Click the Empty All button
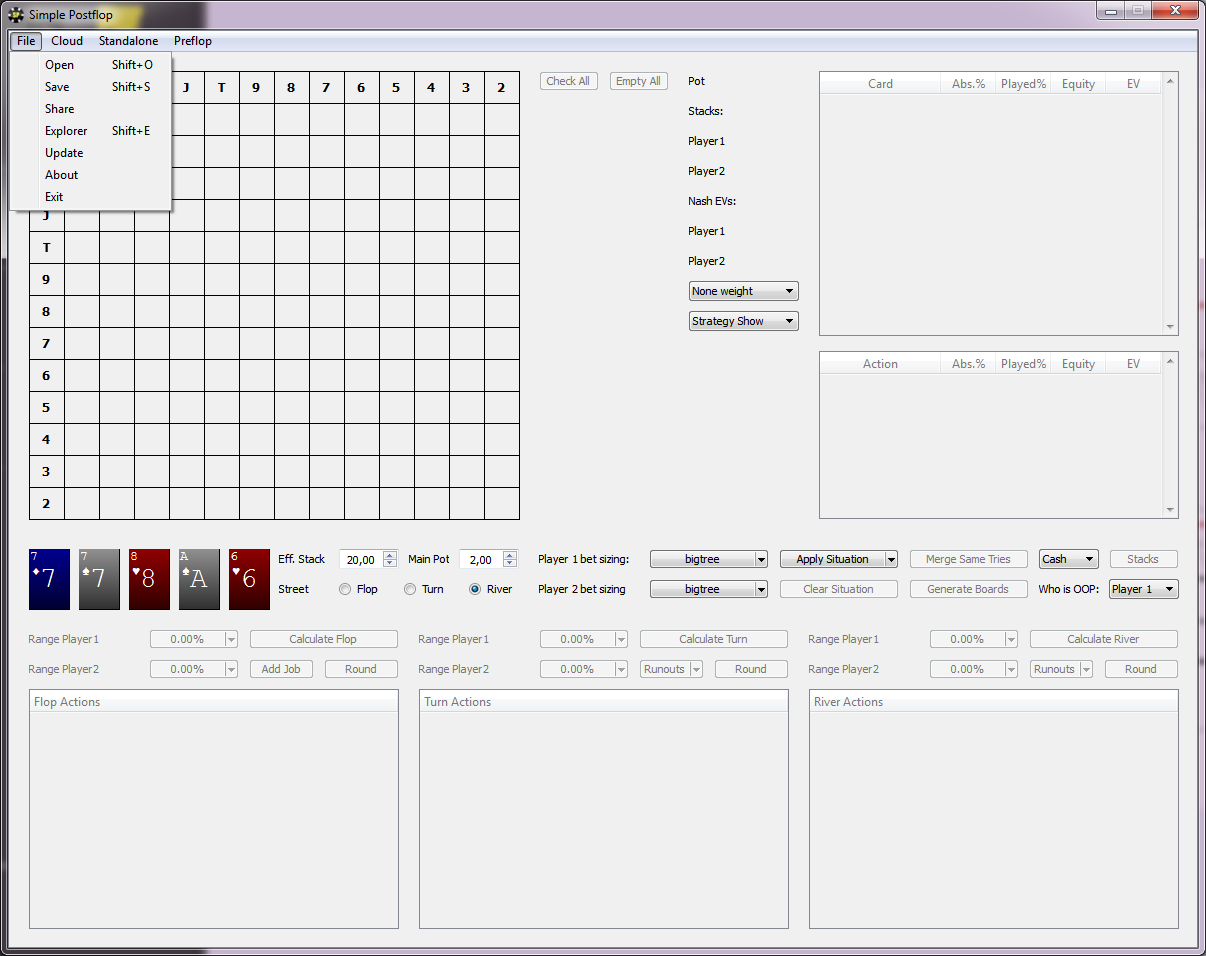1206x956 pixels. (x=638, y=81)
